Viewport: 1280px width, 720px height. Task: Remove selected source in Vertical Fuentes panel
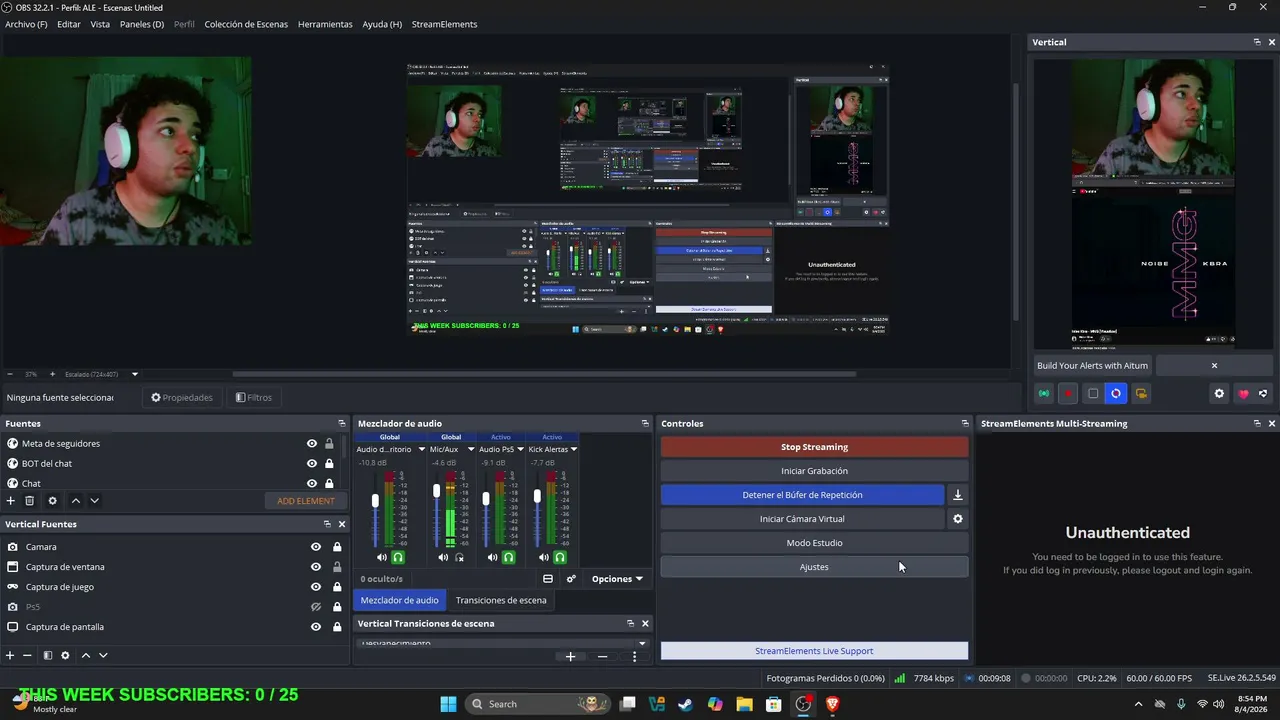[x=27, y=655]
